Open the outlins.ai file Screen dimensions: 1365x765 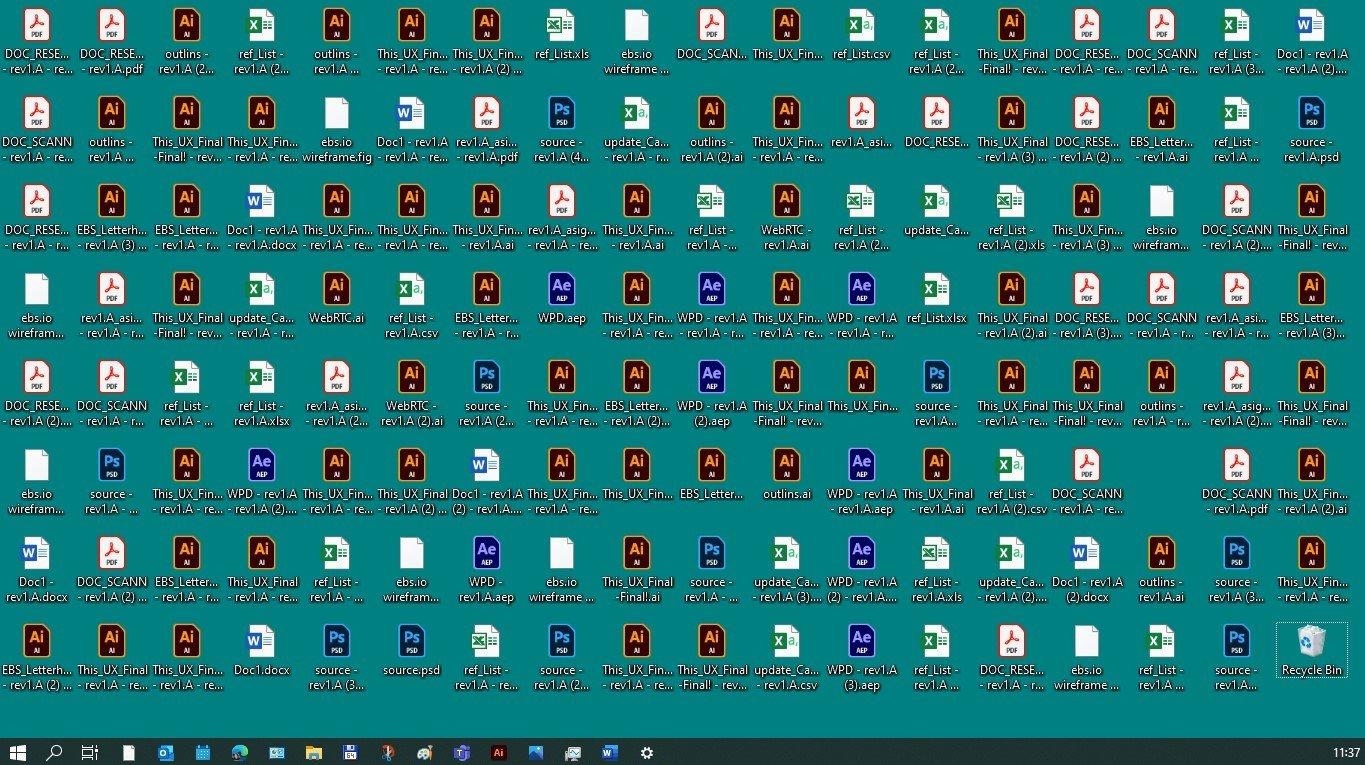pos(786,473)
